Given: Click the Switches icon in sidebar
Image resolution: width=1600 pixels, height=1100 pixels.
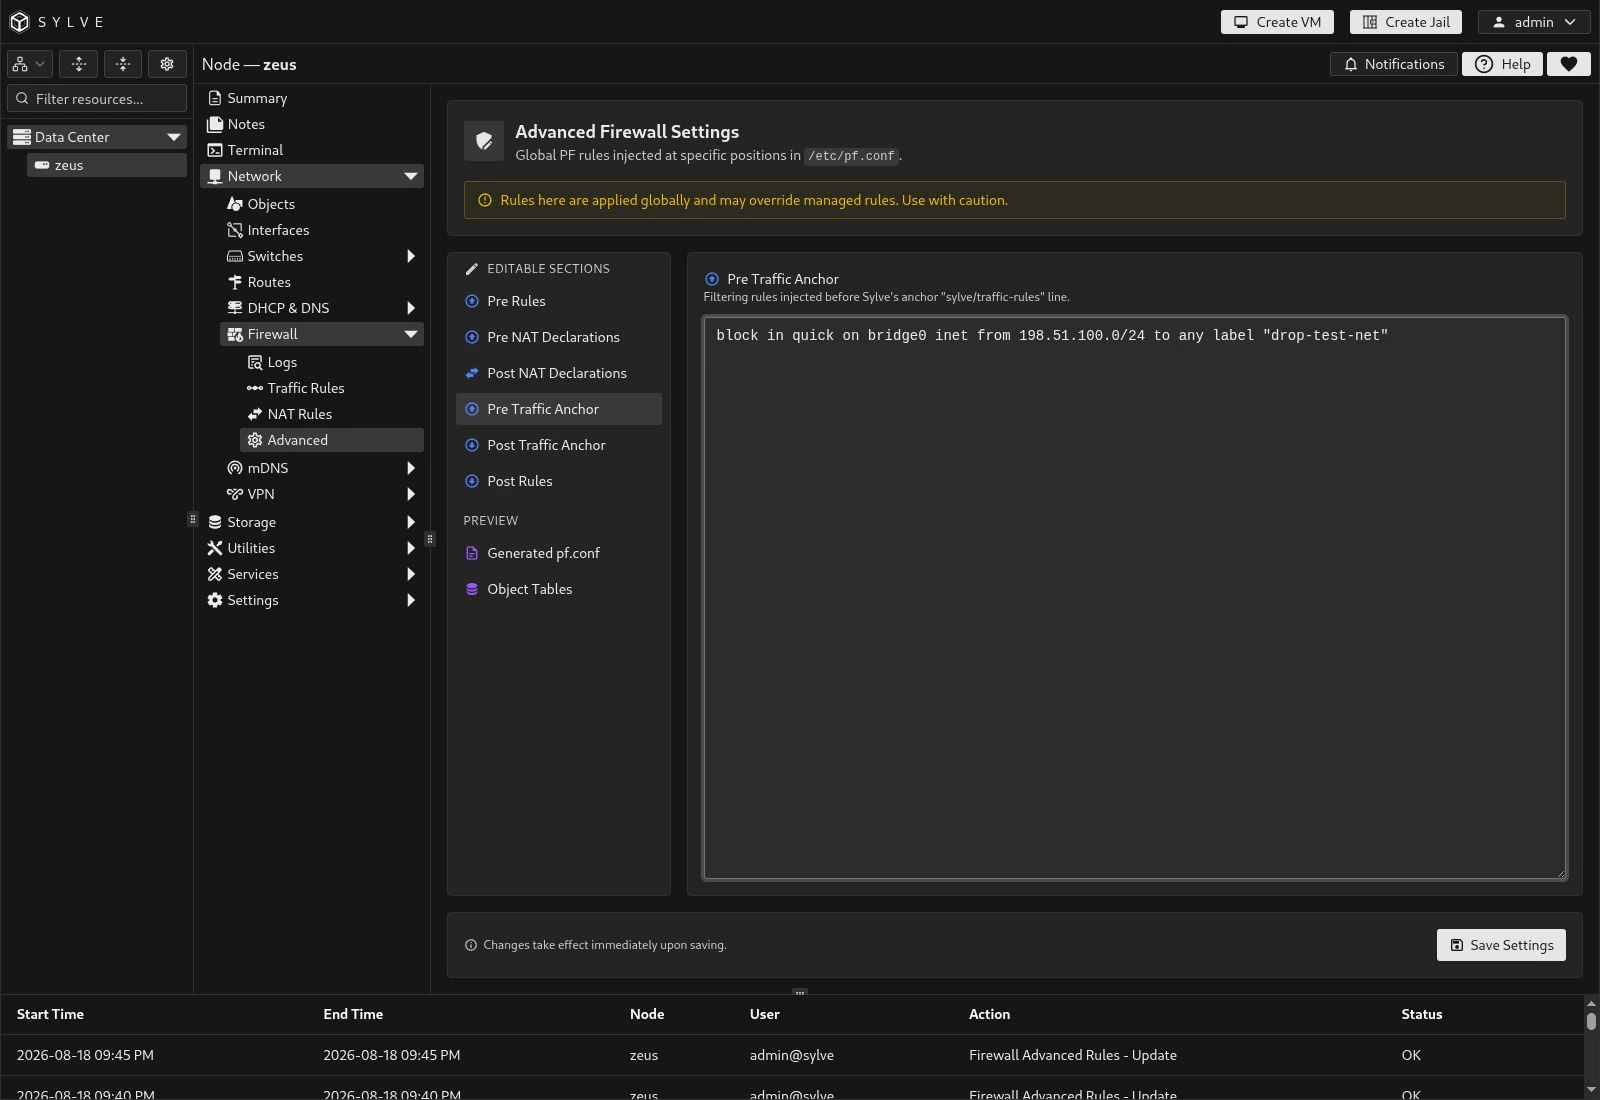Looking at the screenshot, I should (235, 256).
